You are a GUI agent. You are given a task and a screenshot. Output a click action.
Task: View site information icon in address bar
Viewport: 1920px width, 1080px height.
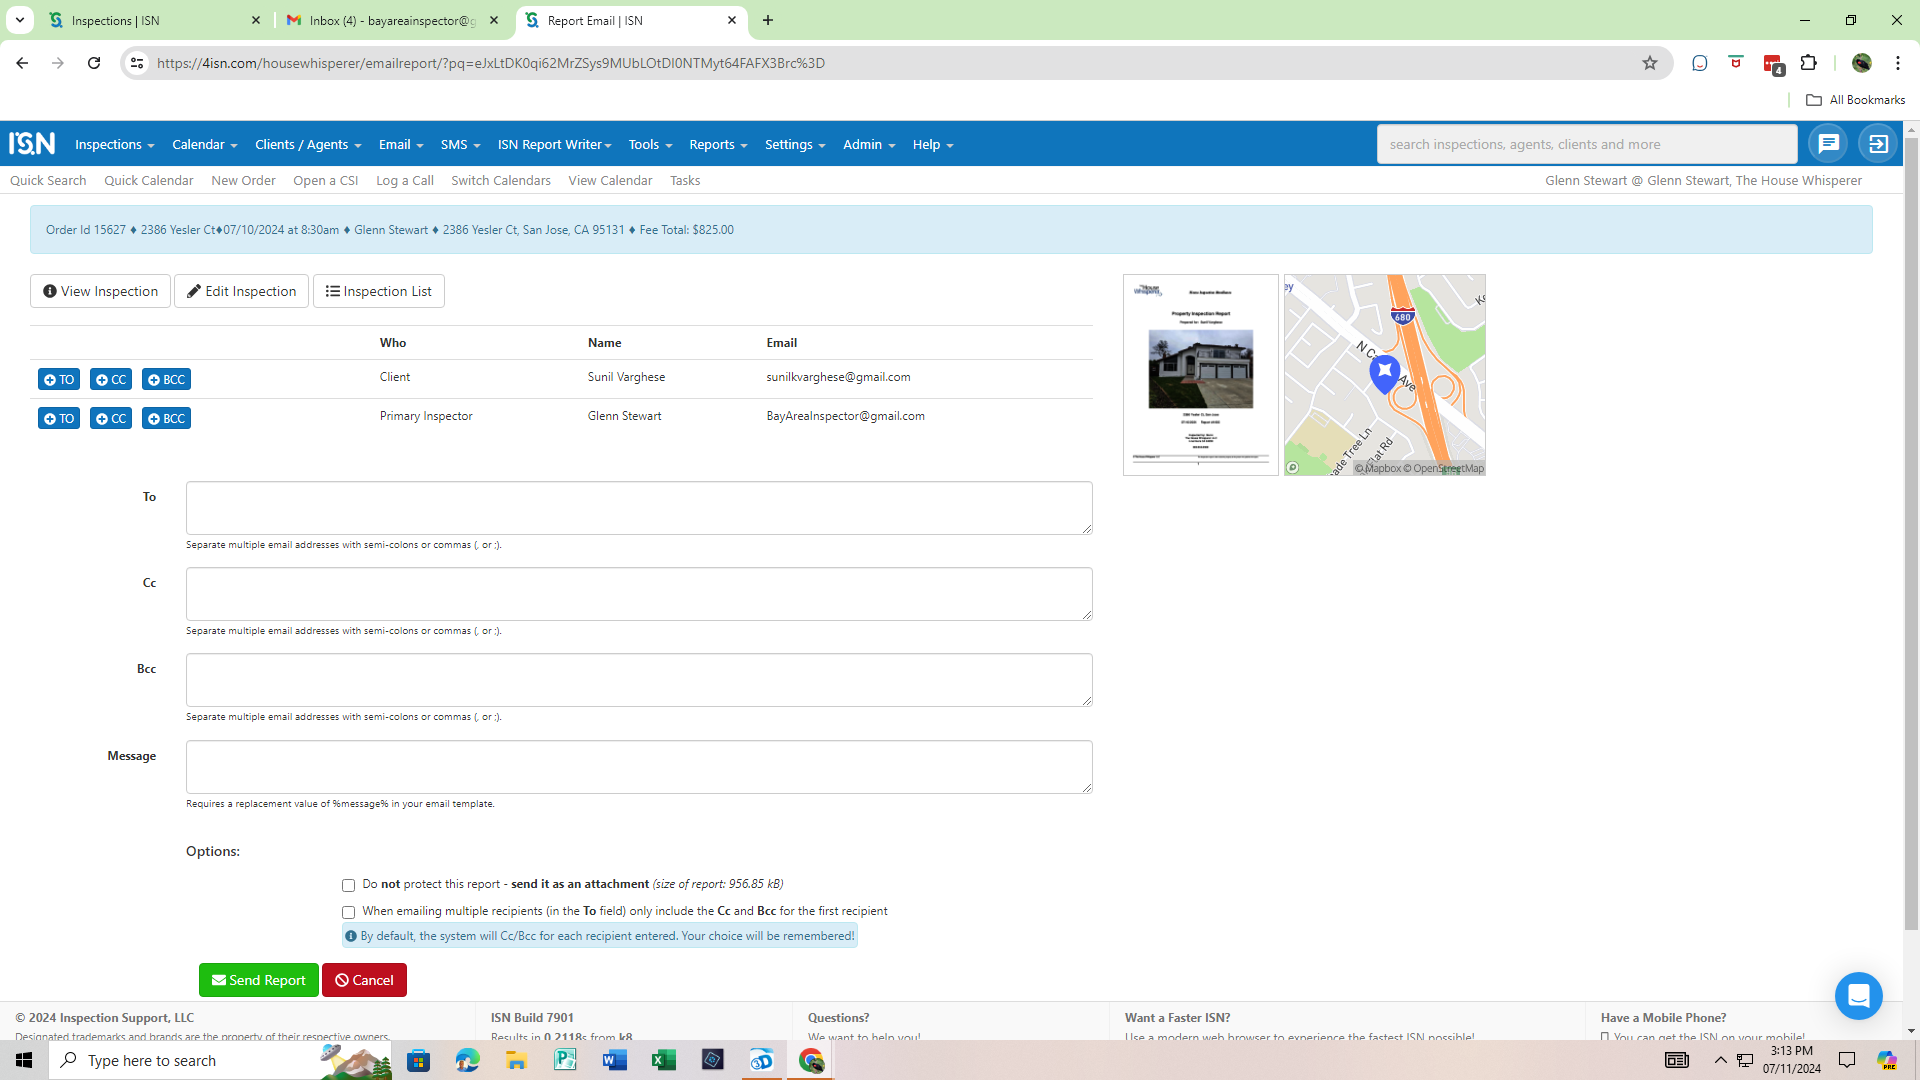coord(137,63)
